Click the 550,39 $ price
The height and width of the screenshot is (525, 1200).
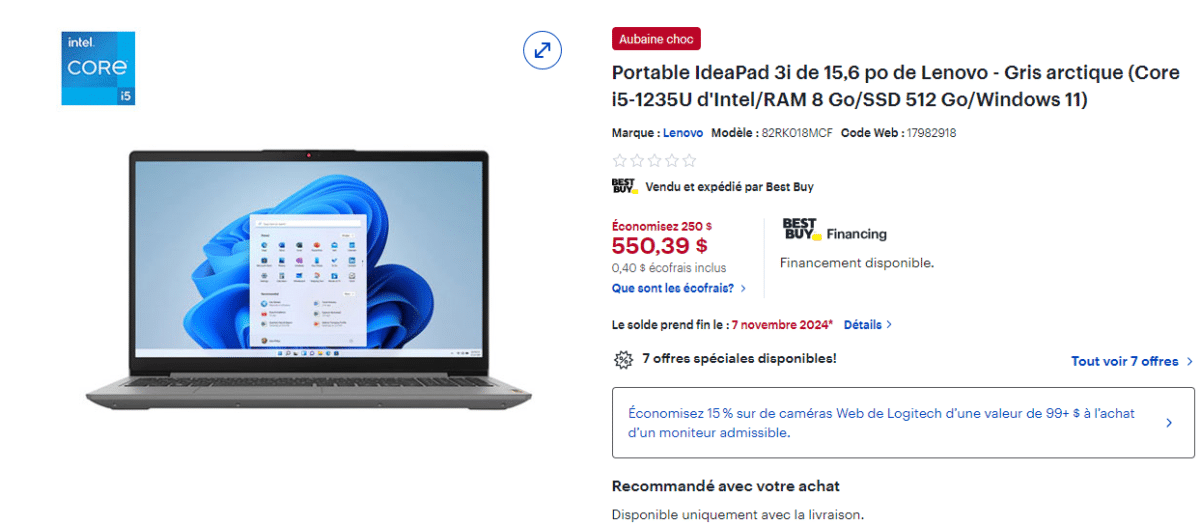click(660, 246)
